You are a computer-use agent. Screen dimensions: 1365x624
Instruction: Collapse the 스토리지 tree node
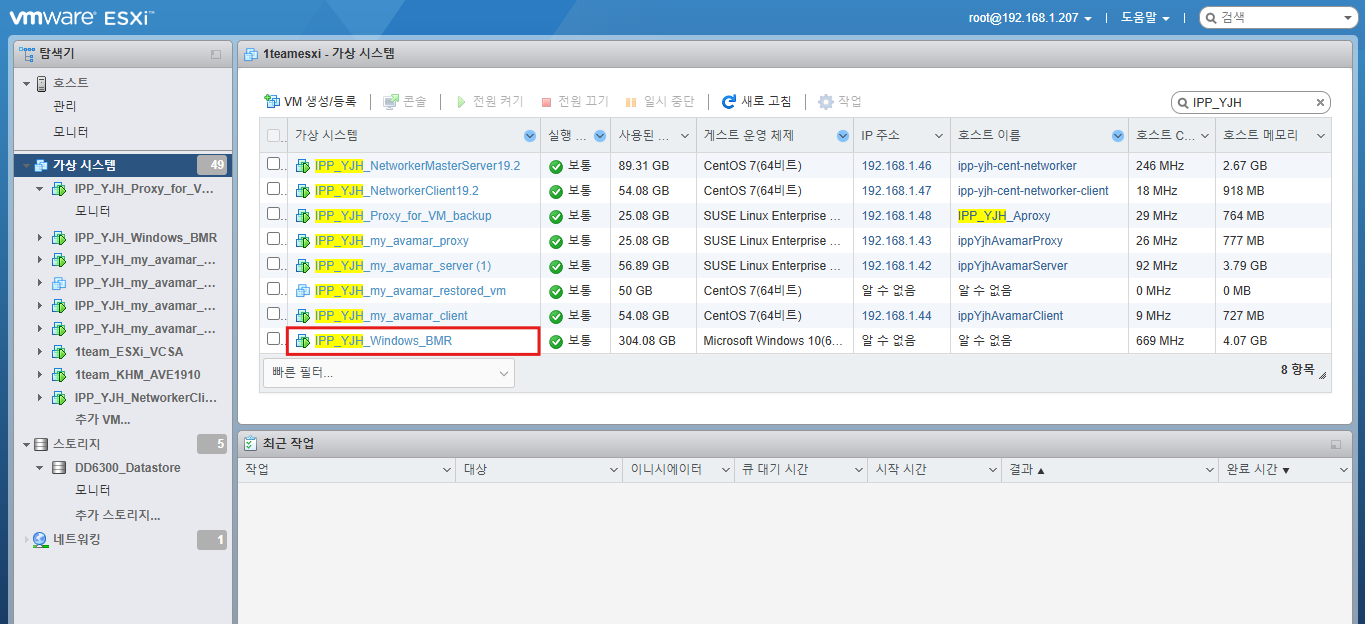click(26, 444)
